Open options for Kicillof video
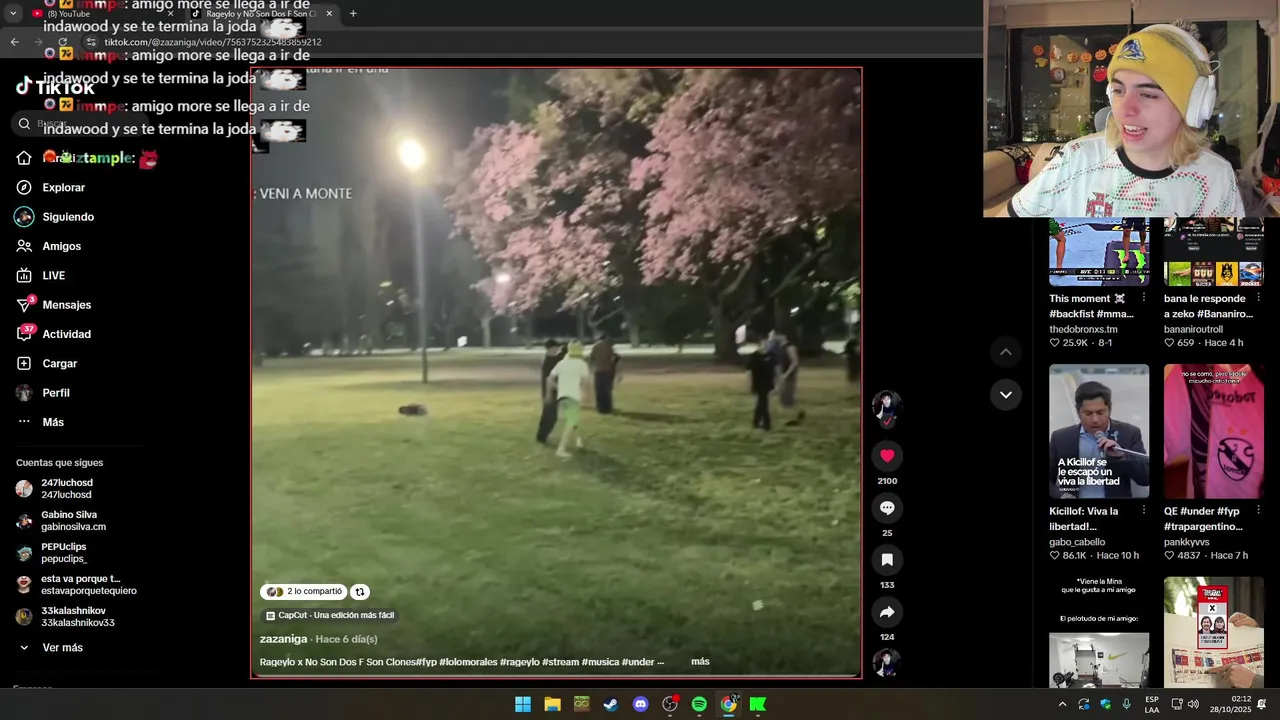Screen dimensions: 1280x720 coord(1144,511)
